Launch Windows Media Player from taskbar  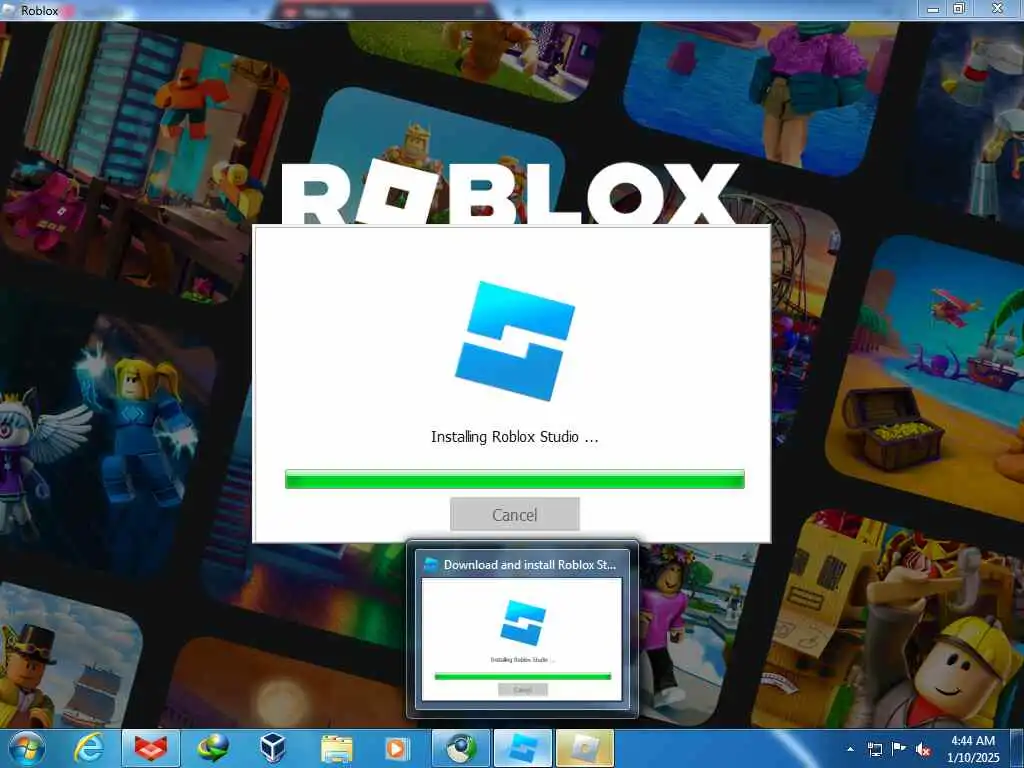(396, 748)
